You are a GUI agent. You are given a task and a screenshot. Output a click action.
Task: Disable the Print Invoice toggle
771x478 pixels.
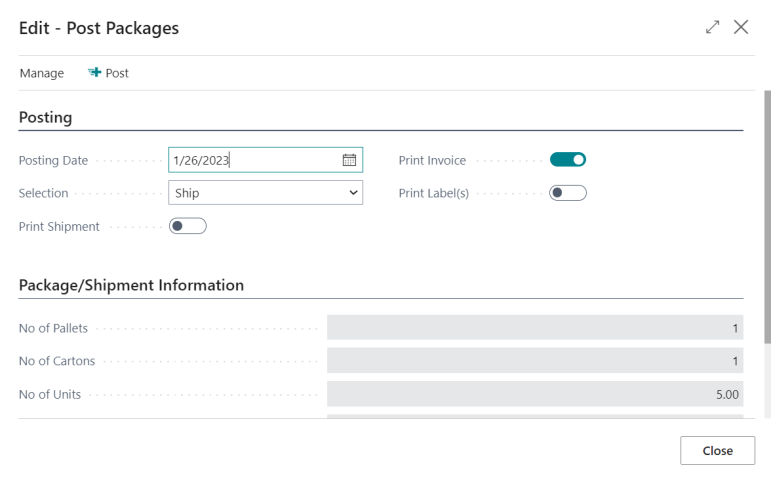click(x=567, y=160)
